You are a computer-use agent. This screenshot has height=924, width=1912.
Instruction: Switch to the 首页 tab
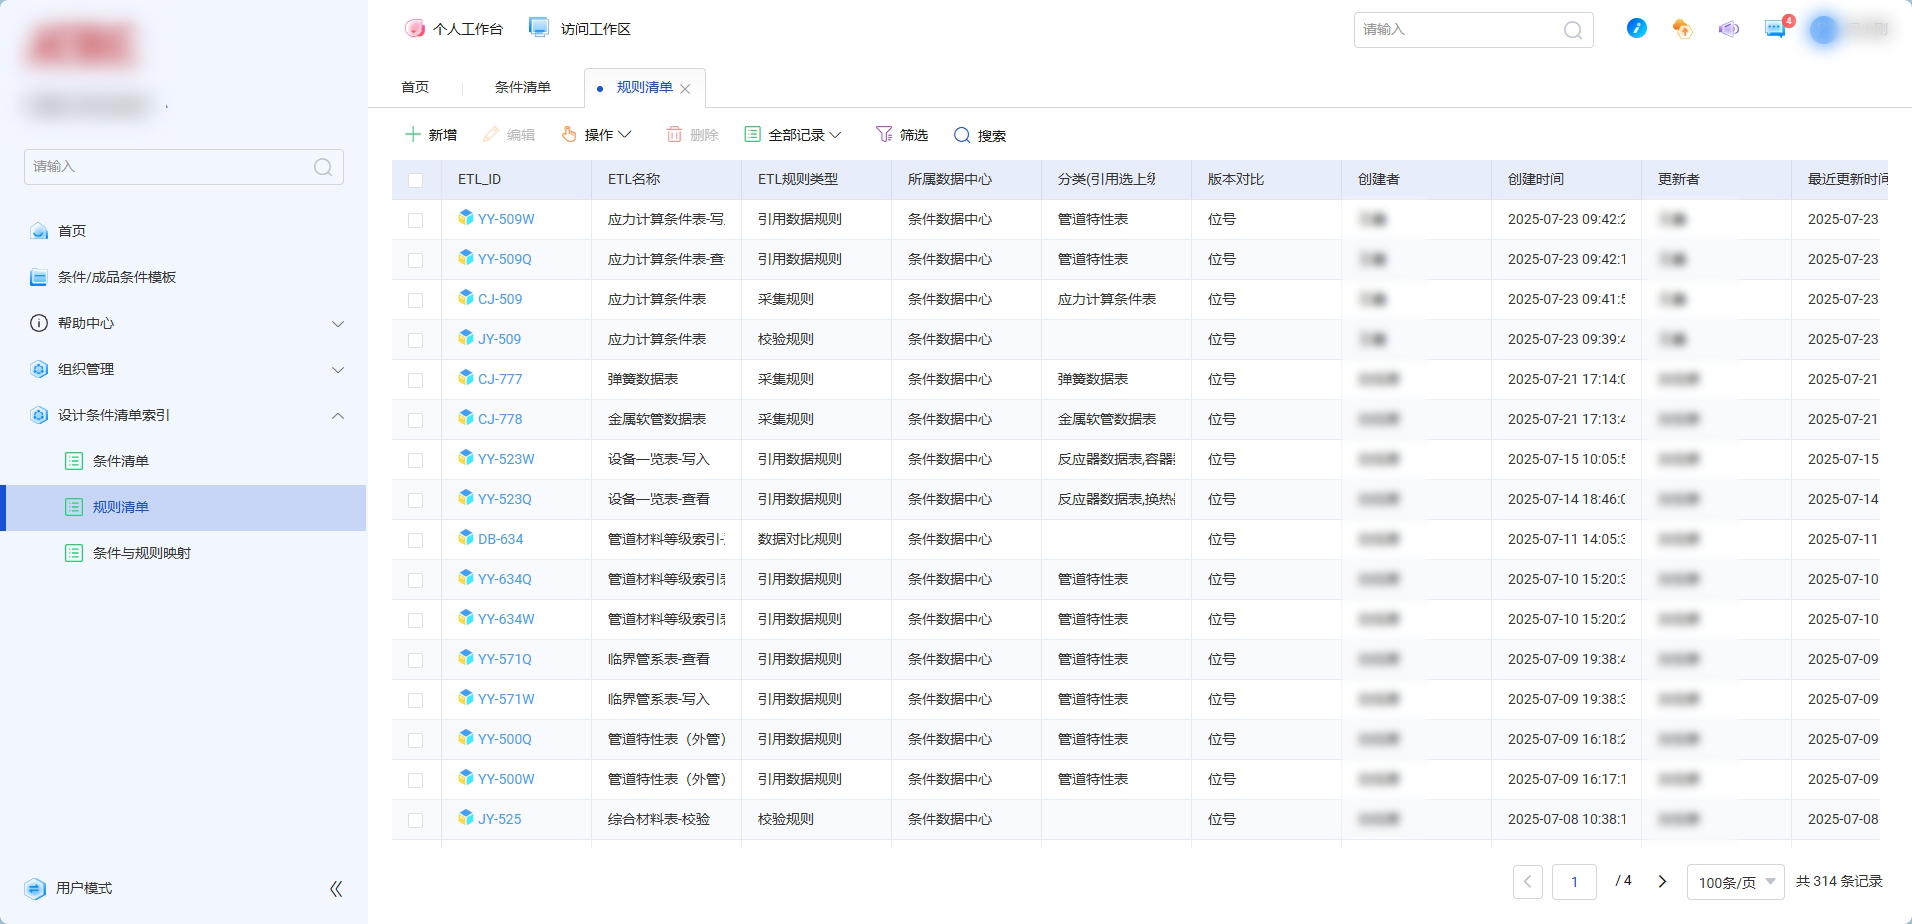pos(415,87)
